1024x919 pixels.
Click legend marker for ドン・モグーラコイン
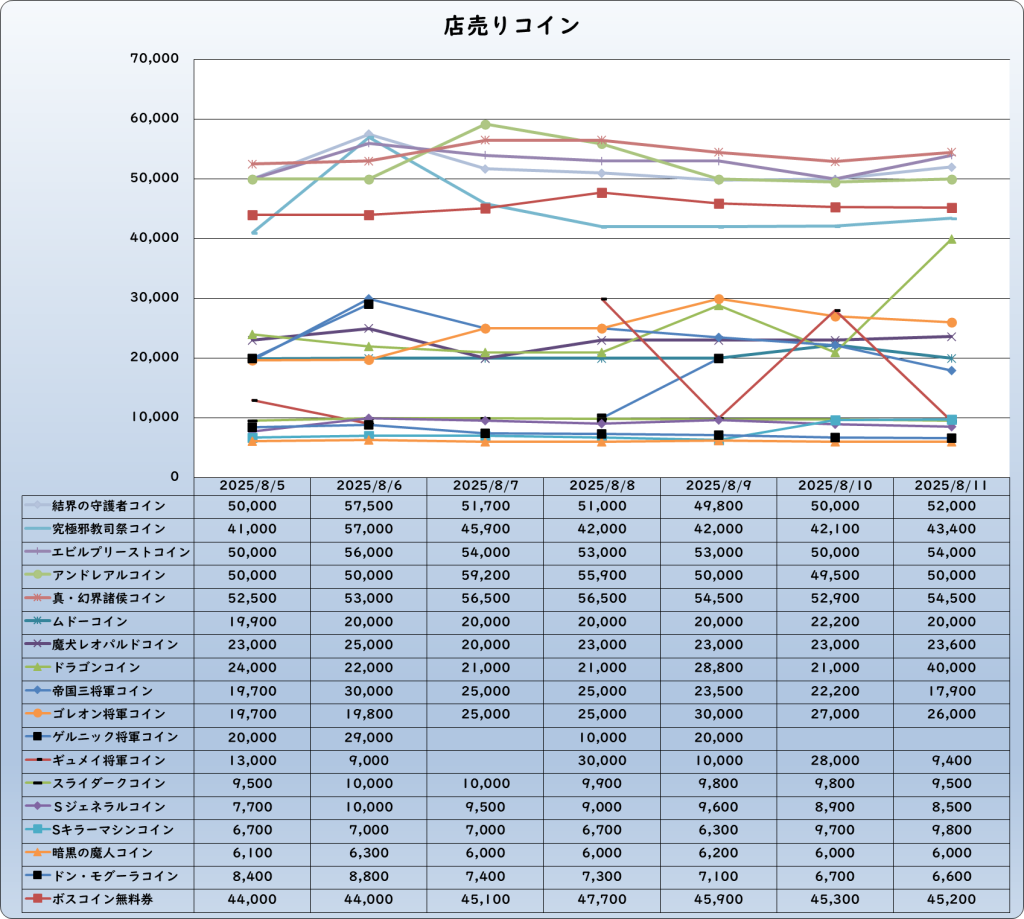tap(37, 876)
